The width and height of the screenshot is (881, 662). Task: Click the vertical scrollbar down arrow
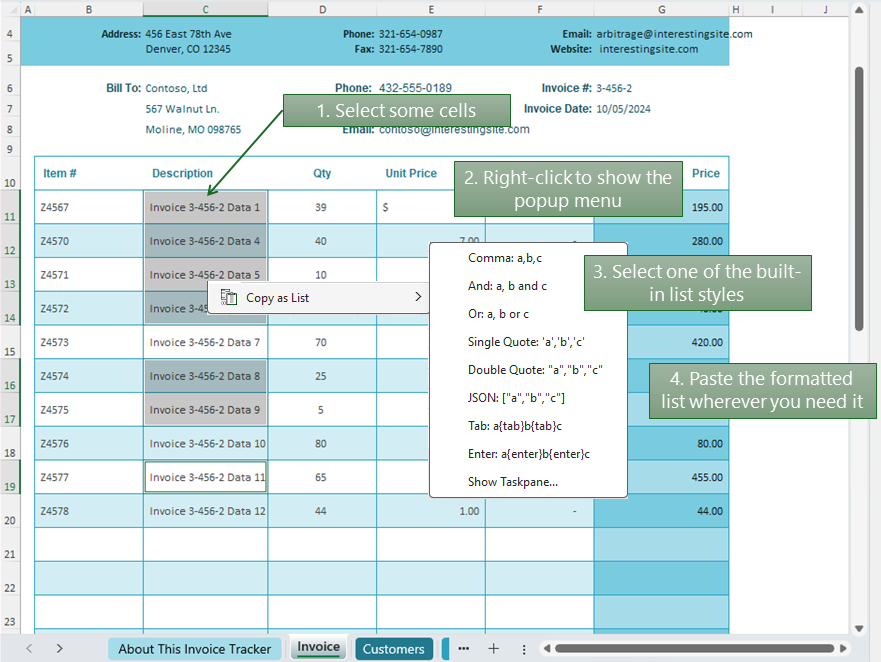(x=858, y=628)
